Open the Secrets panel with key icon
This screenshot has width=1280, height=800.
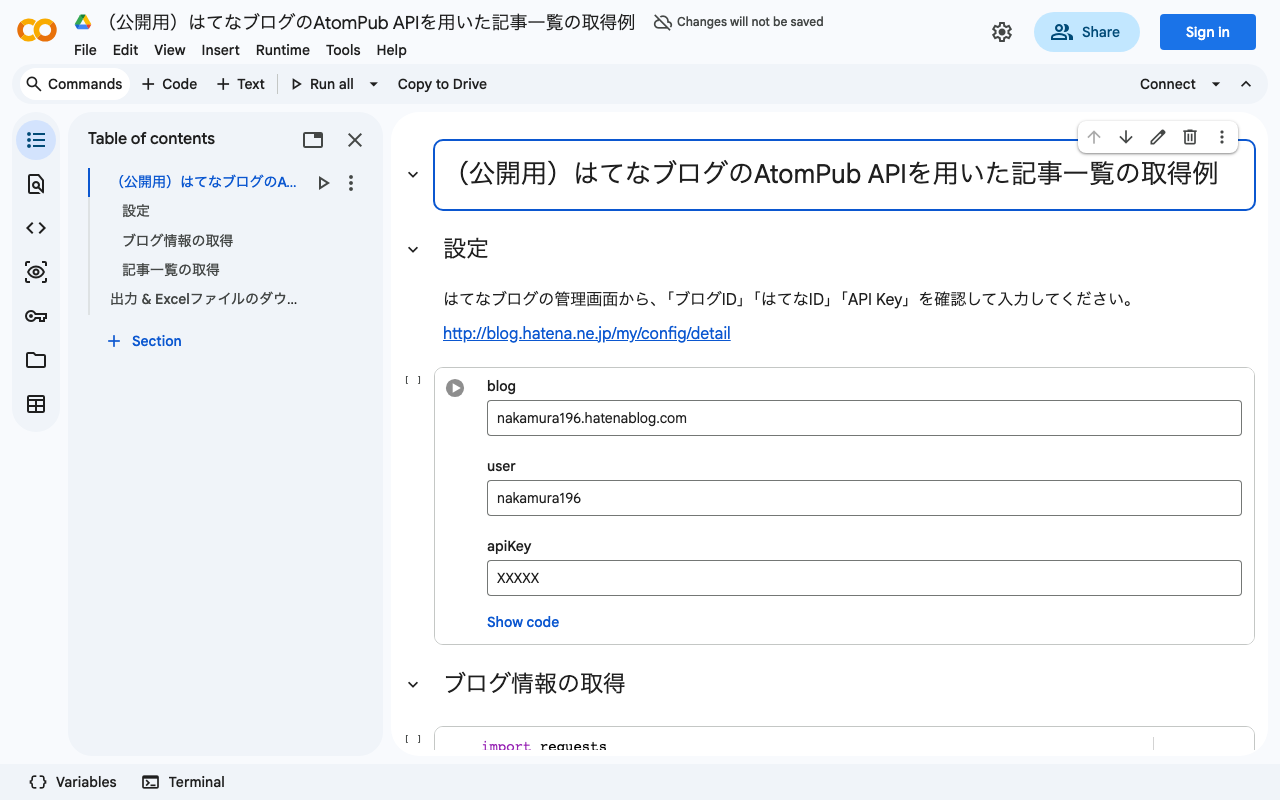click(35, 316)
